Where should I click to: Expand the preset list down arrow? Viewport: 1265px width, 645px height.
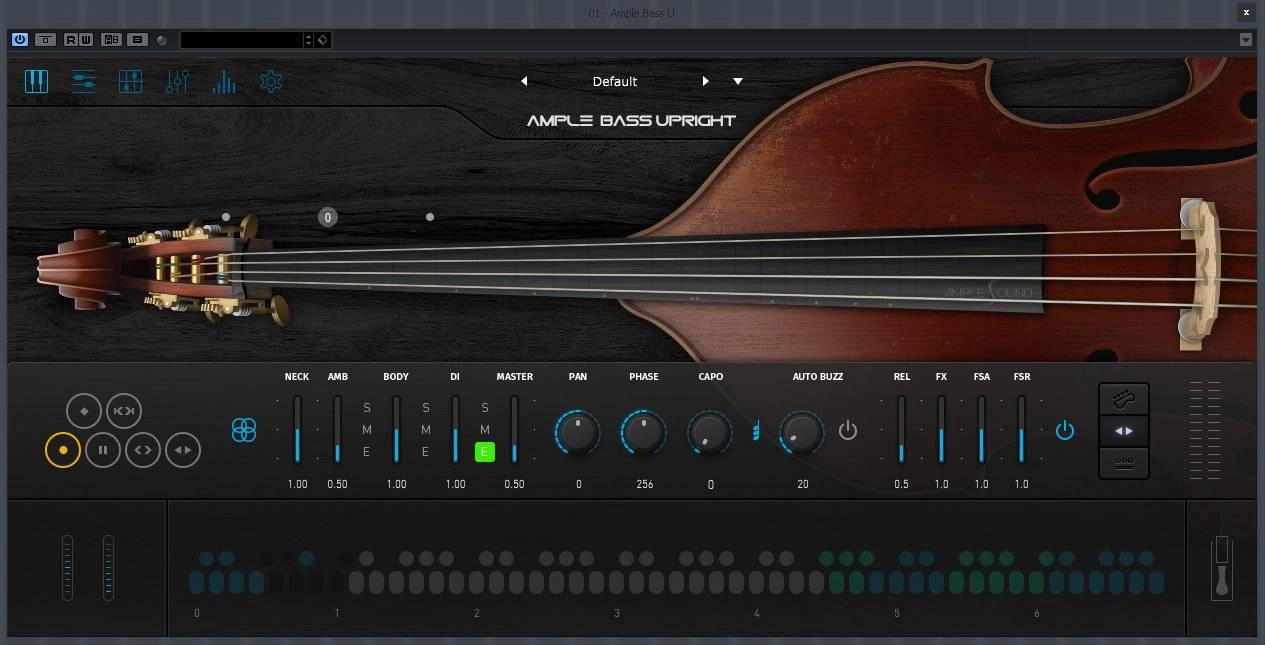pyautogui.click(x=738, y=81)
